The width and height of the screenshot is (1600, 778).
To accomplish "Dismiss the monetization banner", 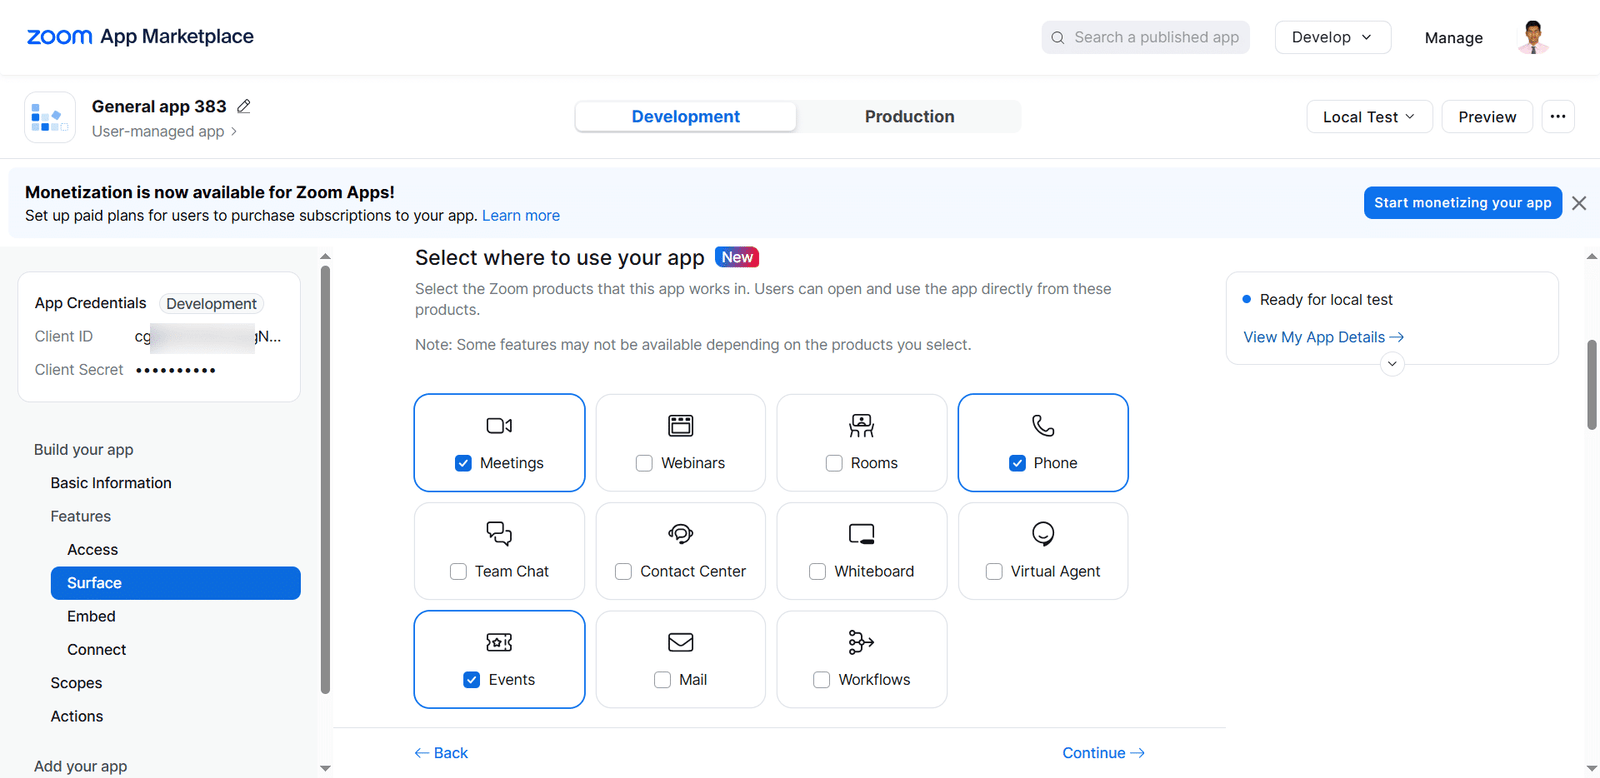I will (1579, 203).
